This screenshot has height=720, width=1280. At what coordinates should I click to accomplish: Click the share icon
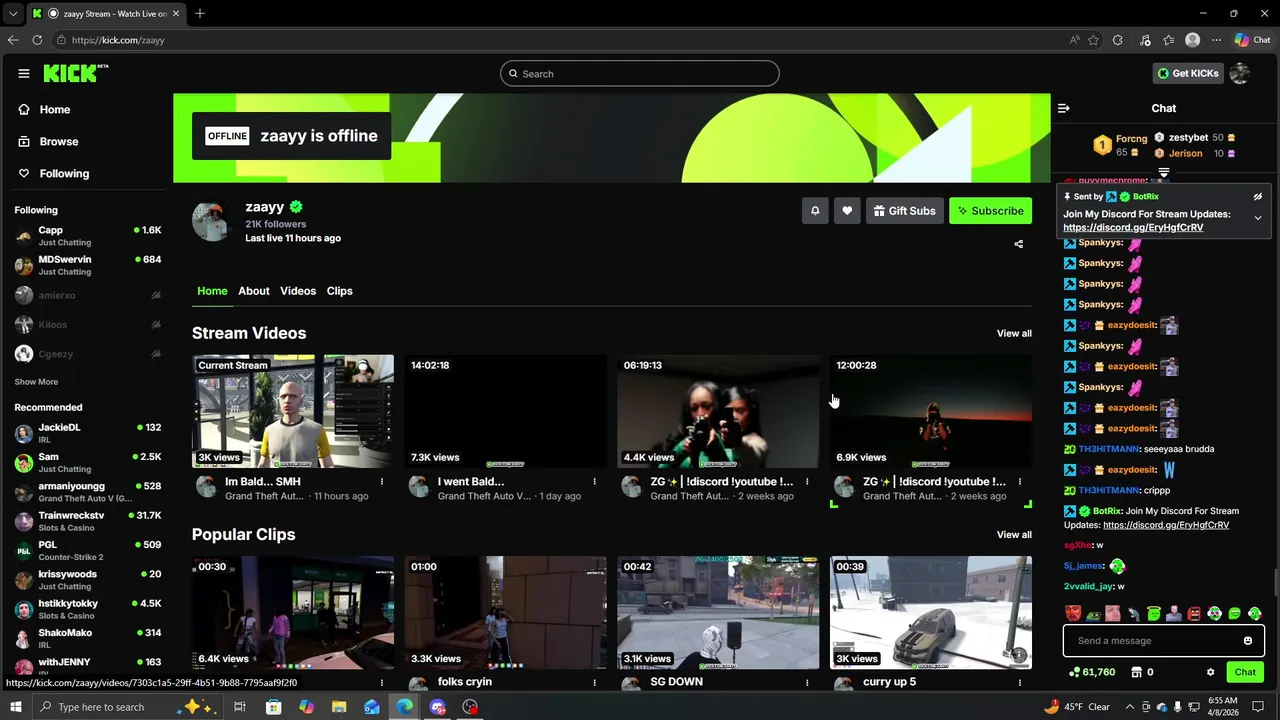(x=1019, y=244)
